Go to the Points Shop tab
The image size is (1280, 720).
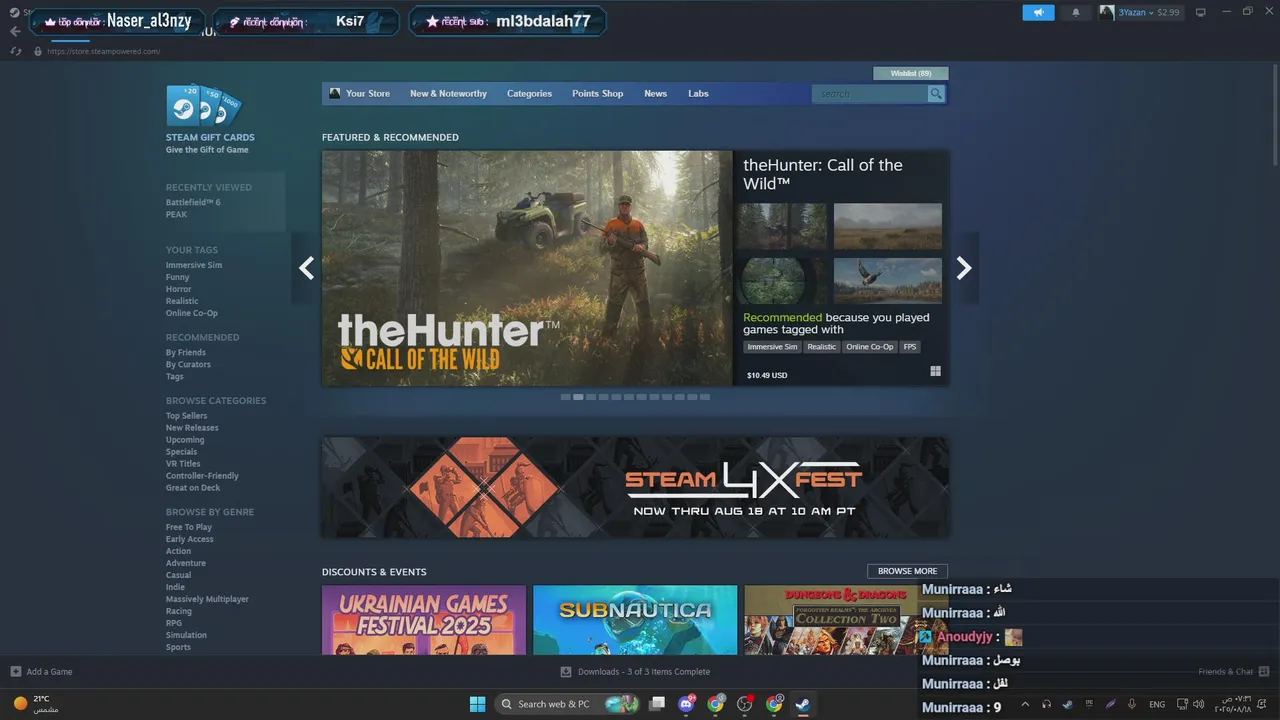pos(597,94)
